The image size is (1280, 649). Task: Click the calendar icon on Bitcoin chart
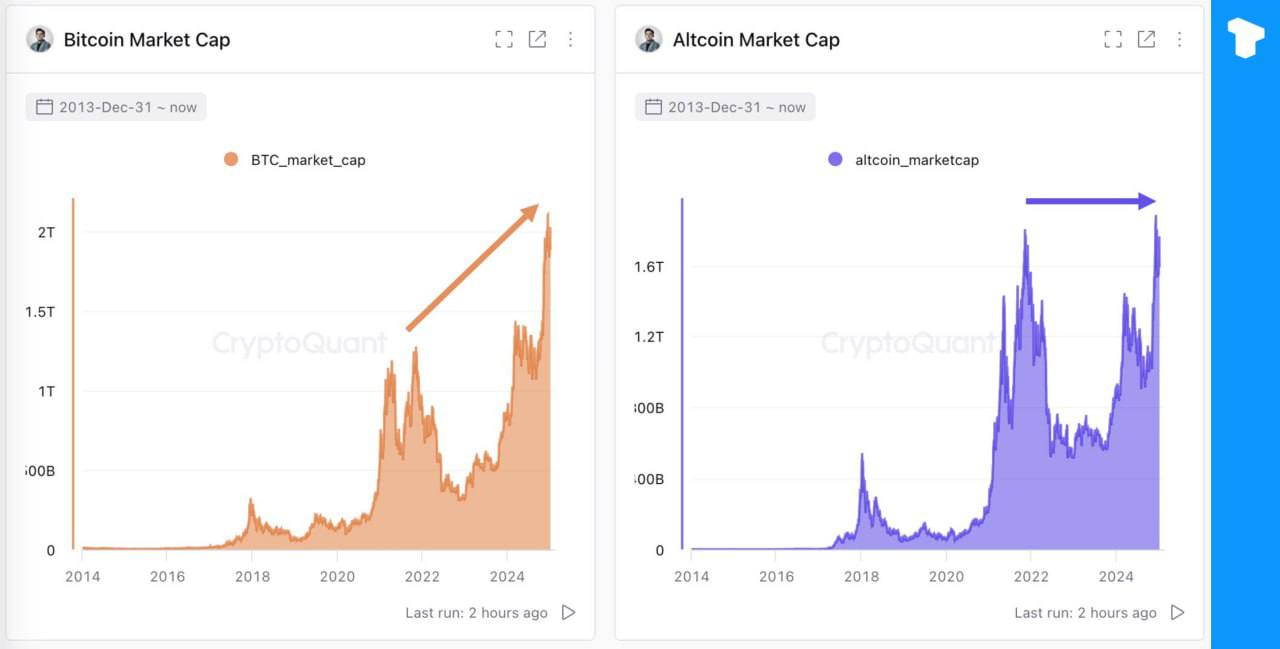[x=44, y=107]
